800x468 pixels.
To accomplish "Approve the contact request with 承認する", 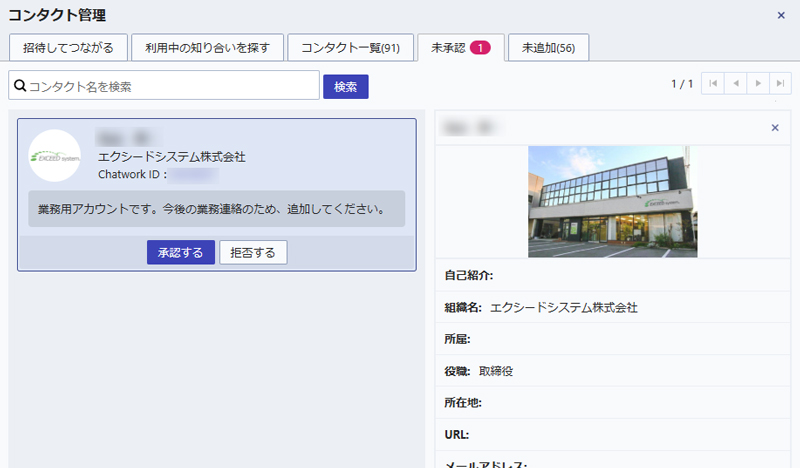I will (x=181, y=252).
